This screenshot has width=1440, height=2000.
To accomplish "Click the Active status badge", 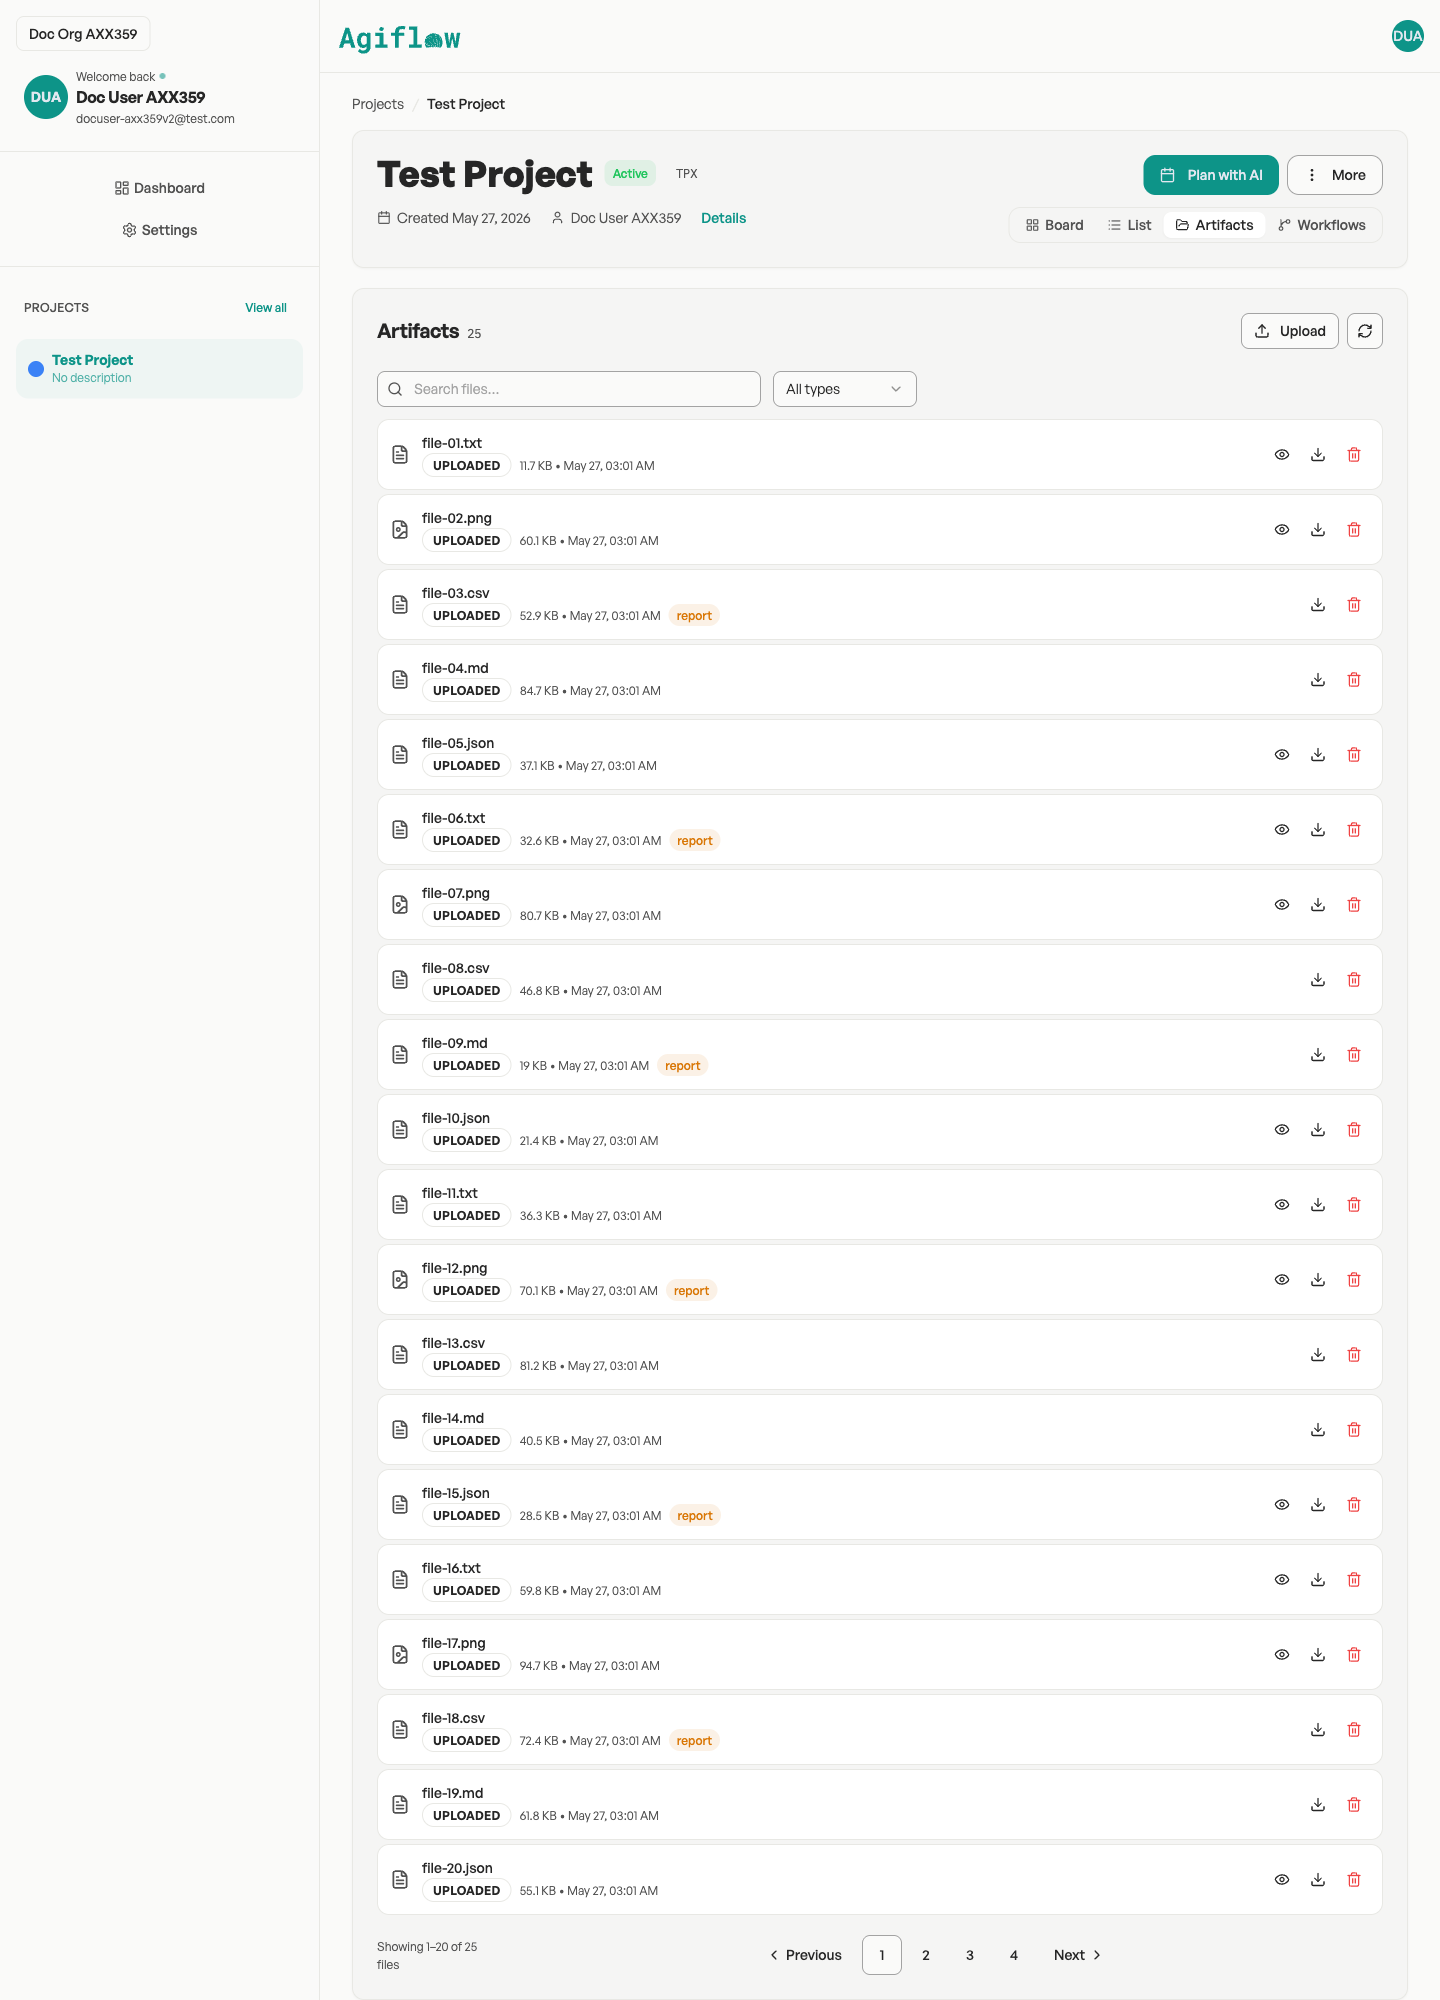I will pos(630,174).
